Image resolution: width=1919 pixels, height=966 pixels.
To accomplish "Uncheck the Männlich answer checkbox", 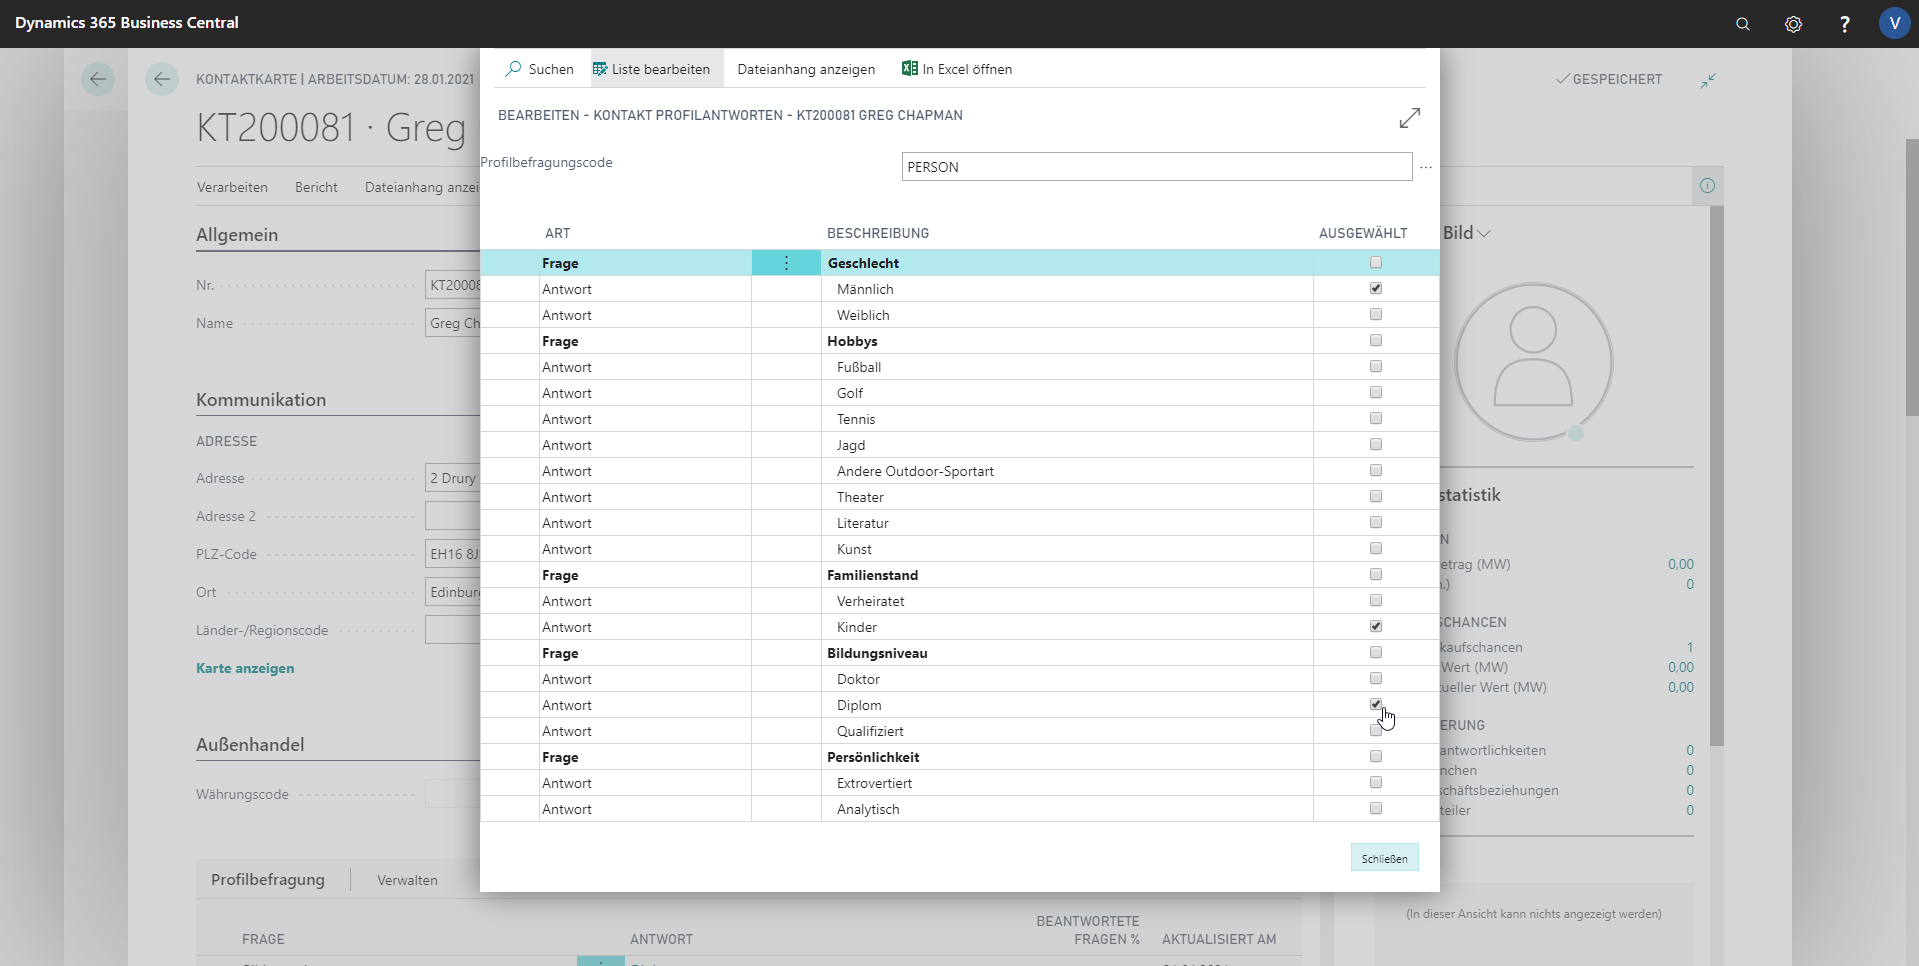I will 1376,289.
